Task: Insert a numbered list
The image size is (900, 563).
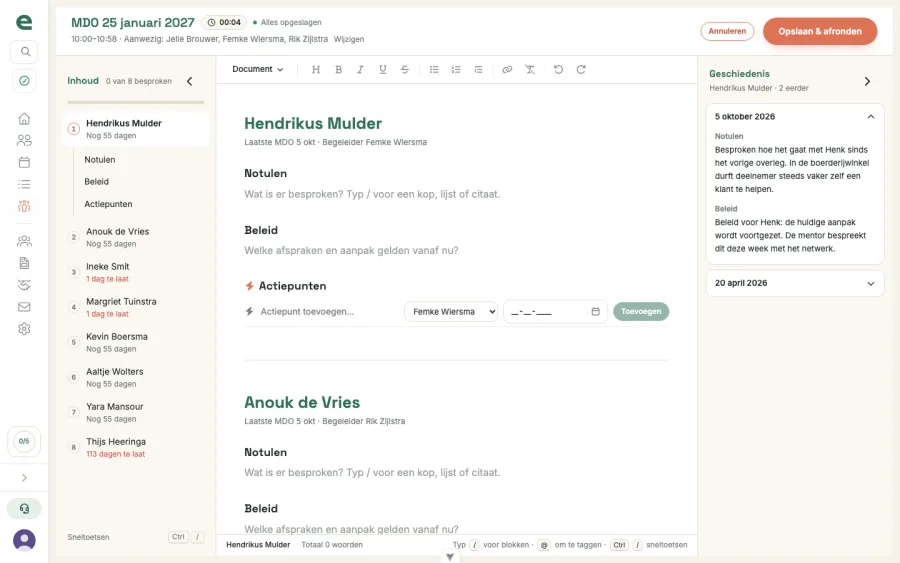Action: (x=456, y=69)
